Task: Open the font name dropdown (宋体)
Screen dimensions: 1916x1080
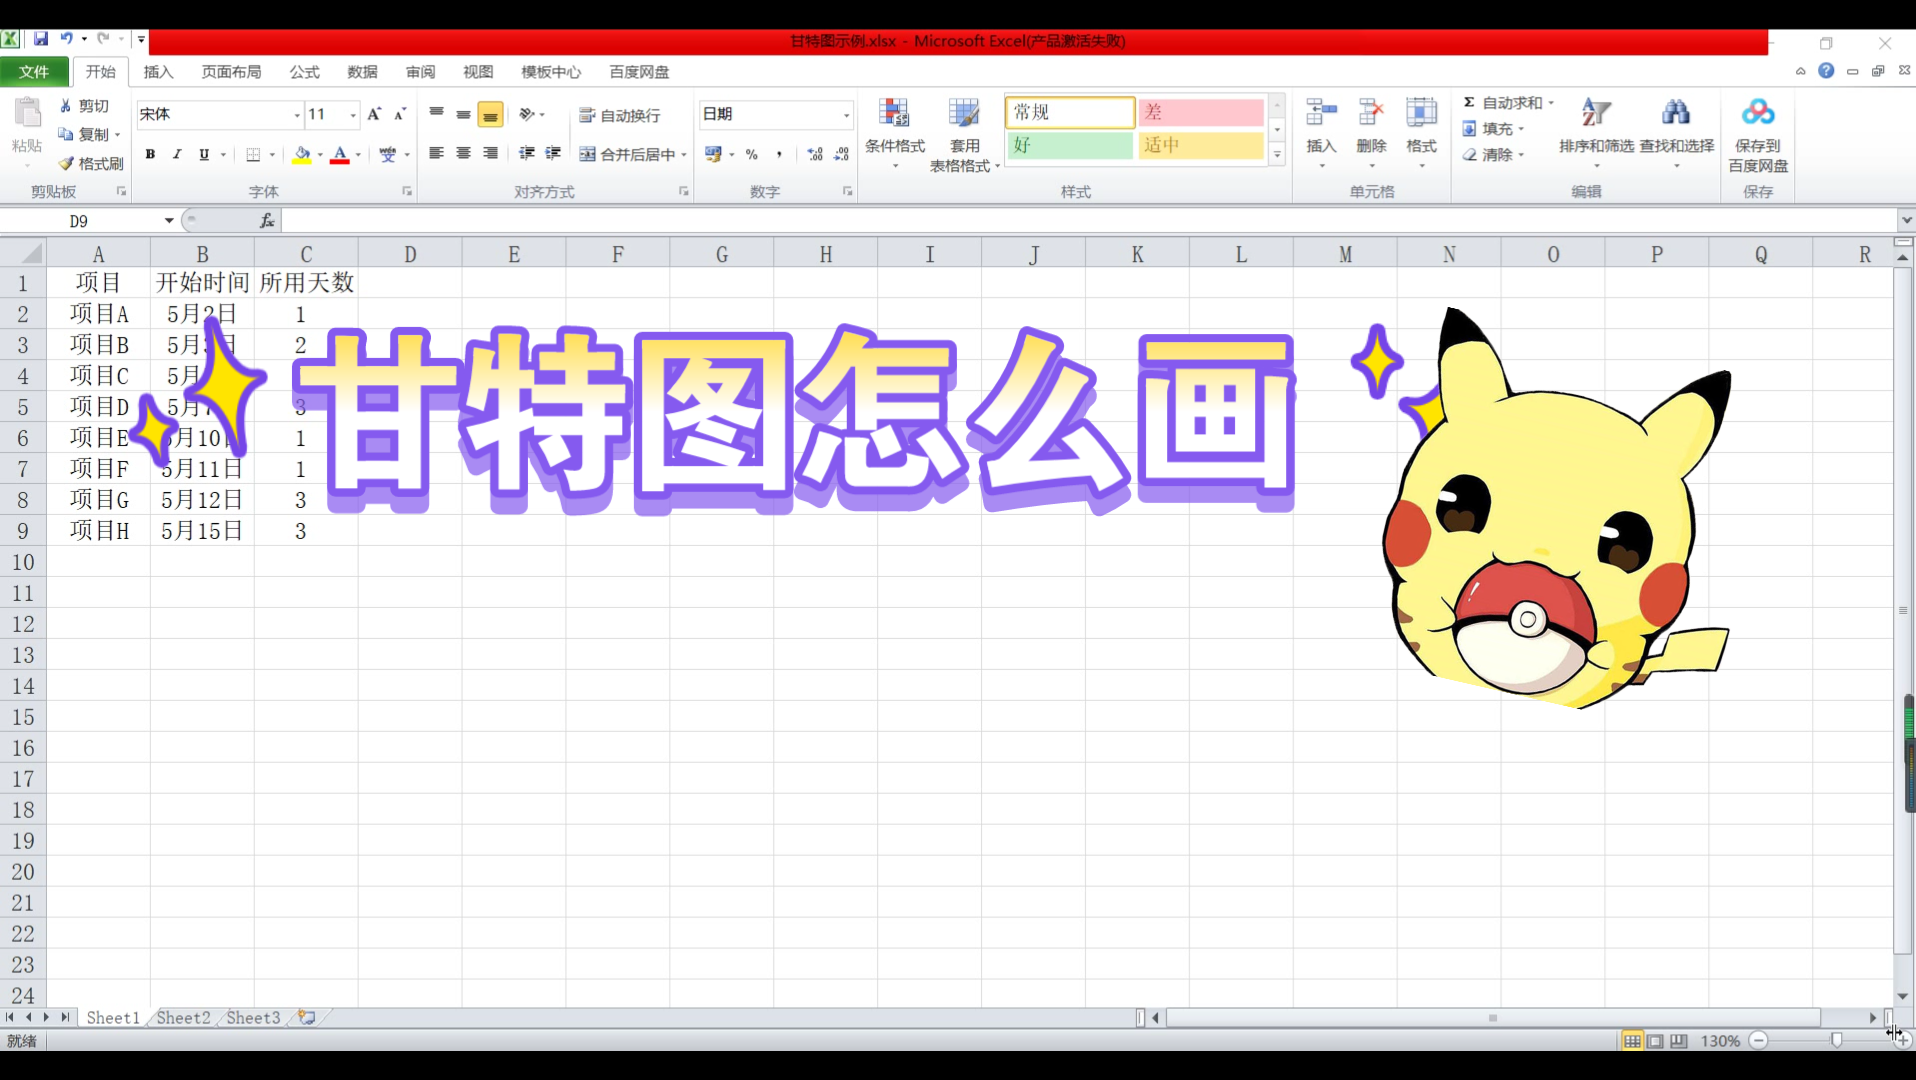Action: [296, 115]
